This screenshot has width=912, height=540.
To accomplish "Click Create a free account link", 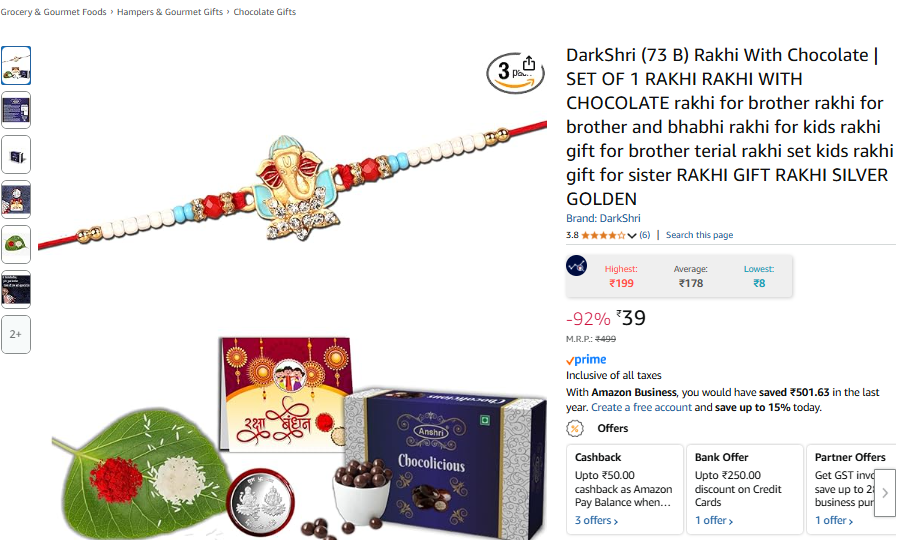I will click(642, 407).
